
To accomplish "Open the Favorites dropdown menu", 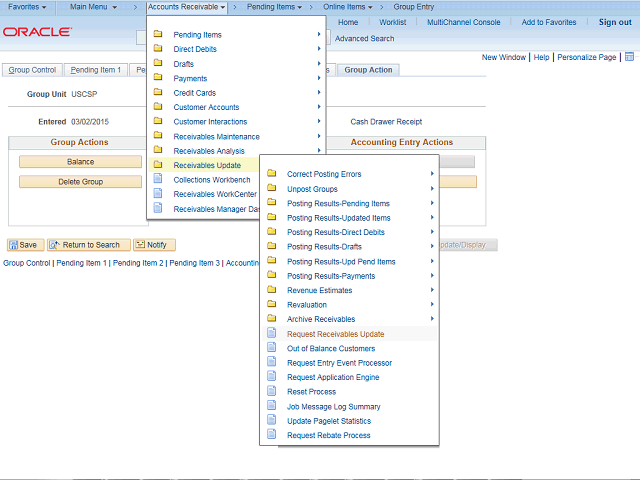I will 27,7.
